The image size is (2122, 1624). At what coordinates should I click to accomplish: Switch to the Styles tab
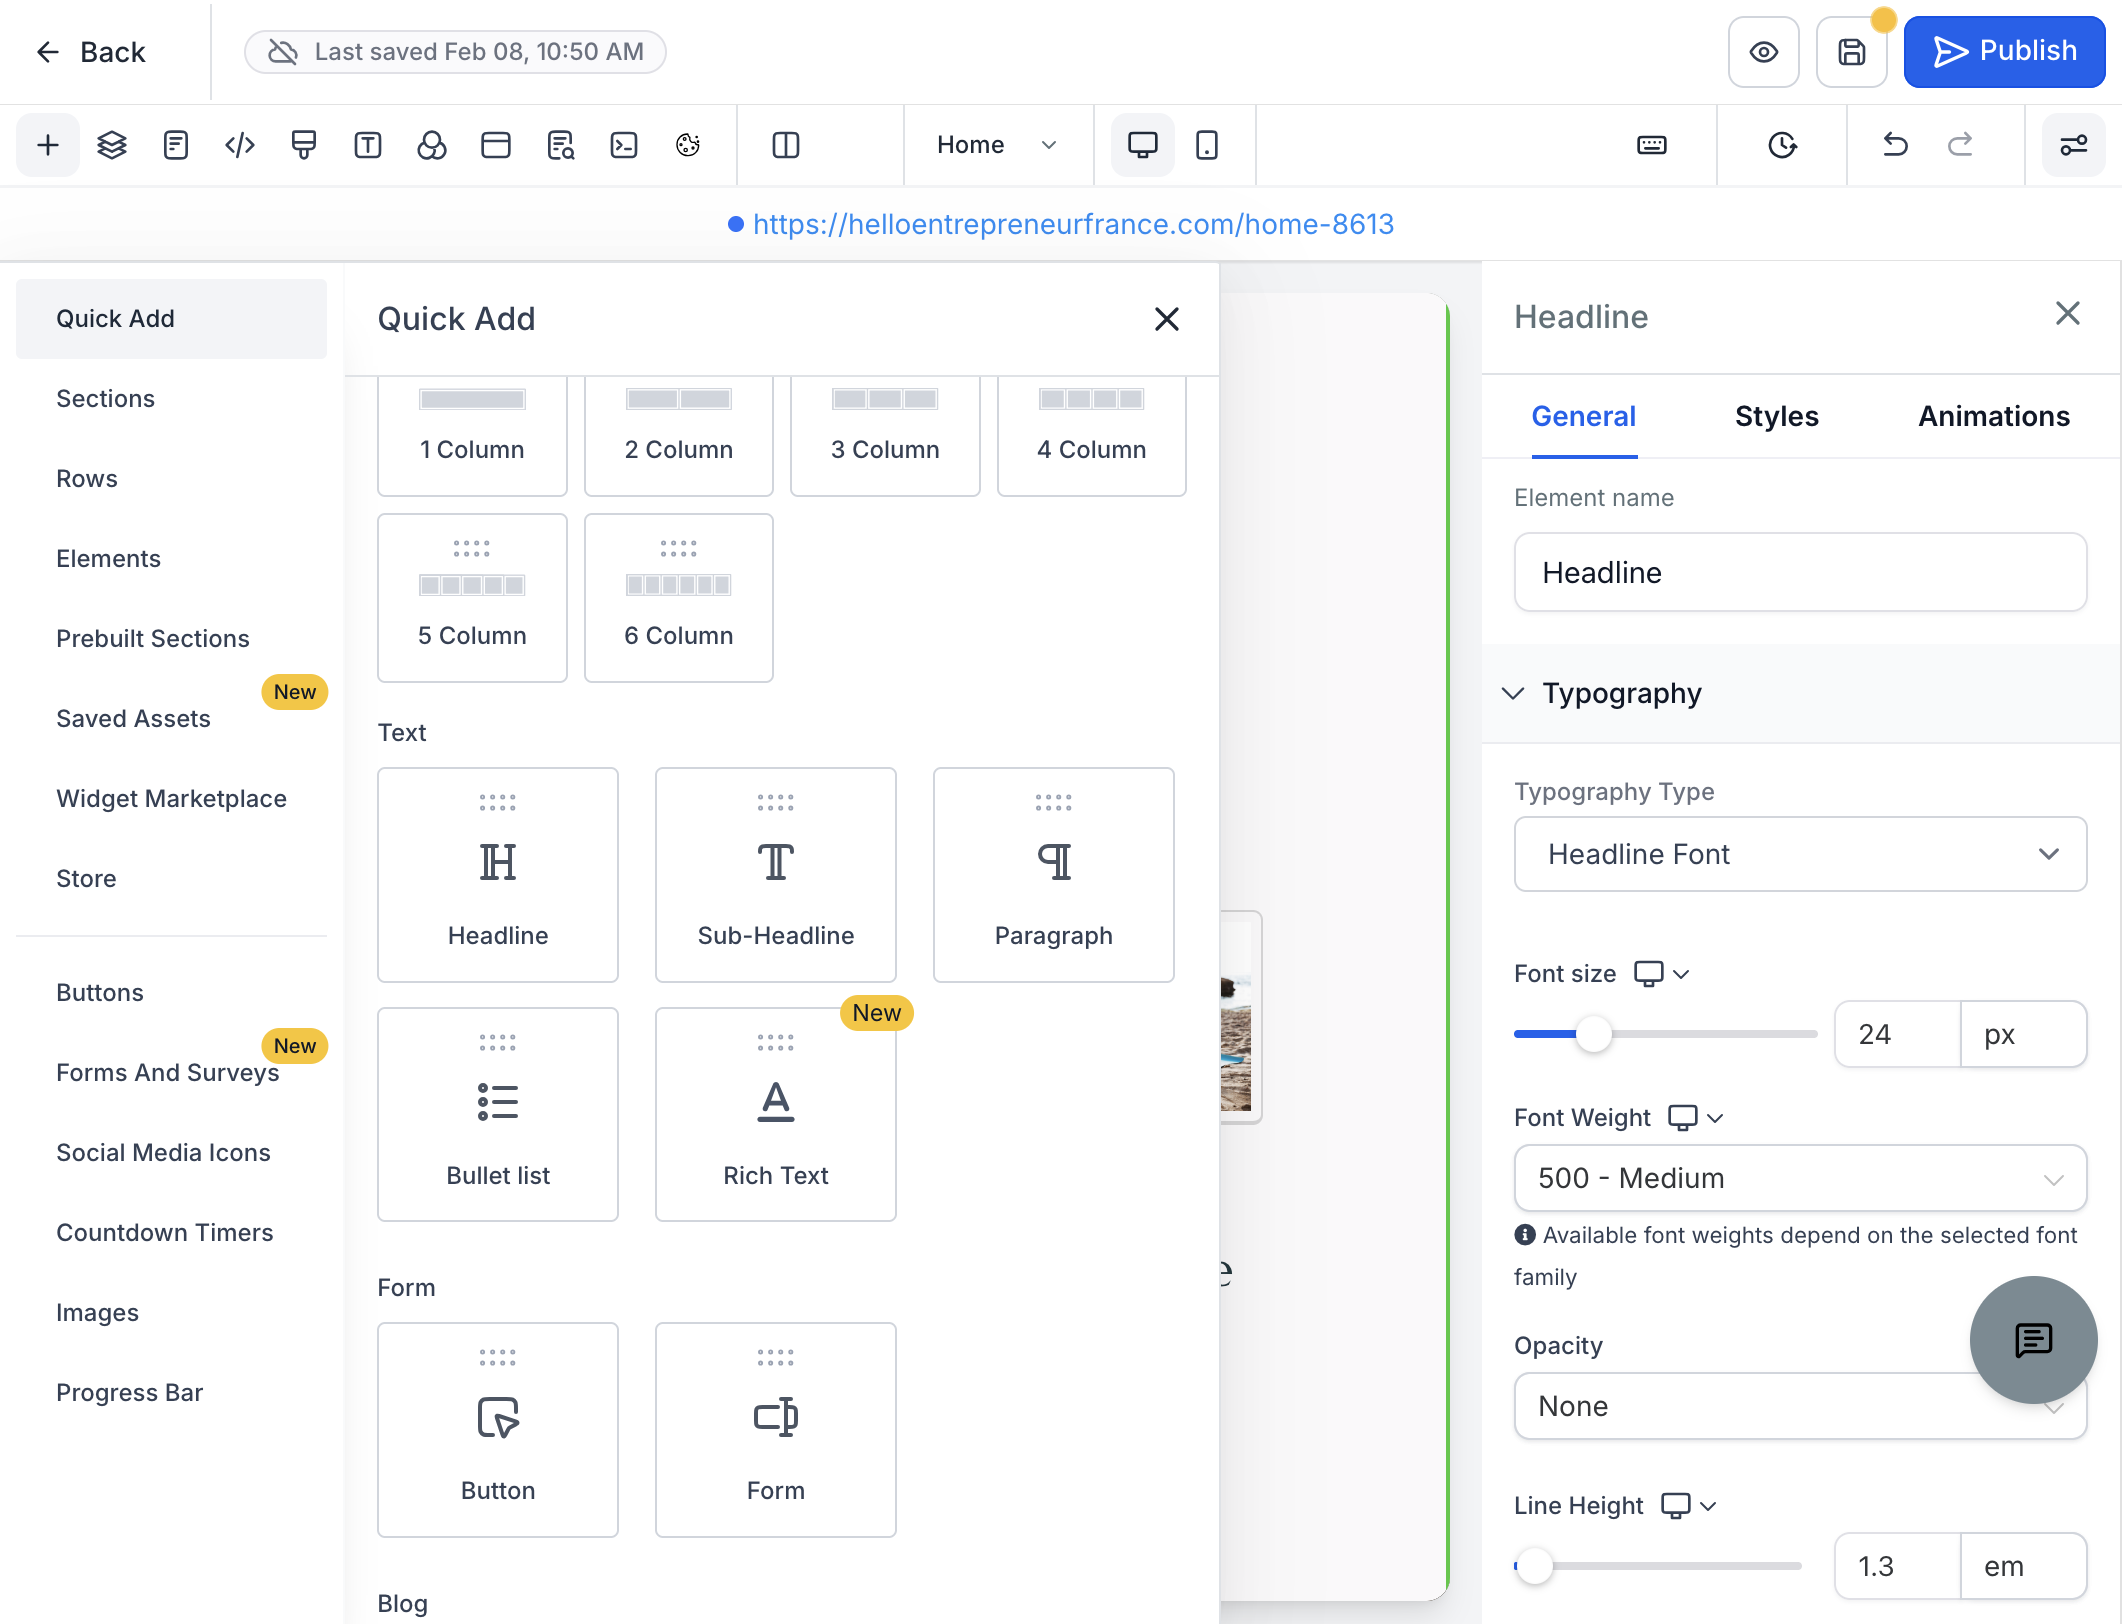[x=1776, y=416]
